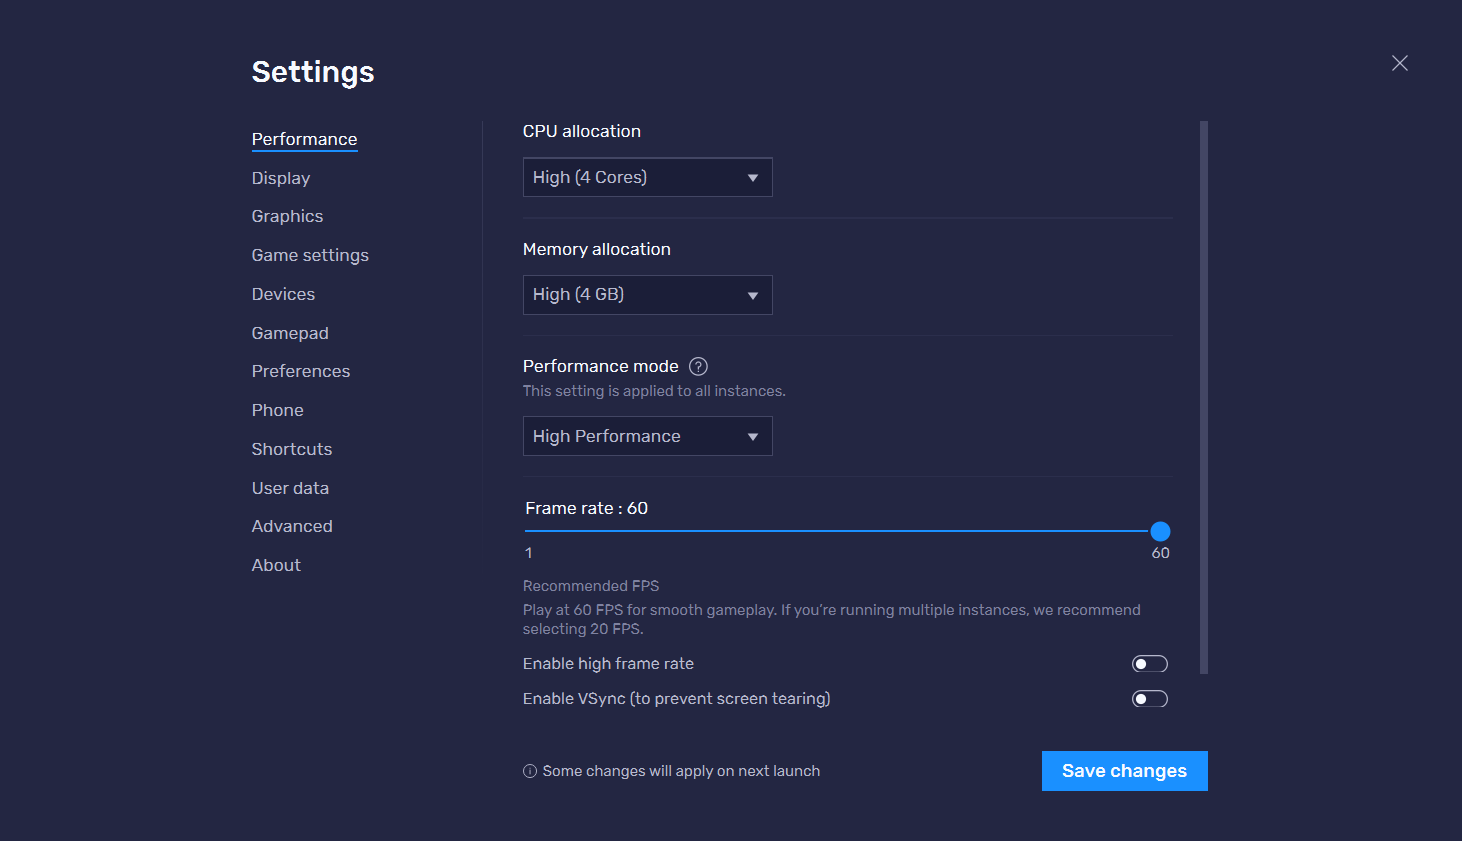Switch to the Graphics settings tab
Viewport: 1462px width, 841px height.
(287, 216)
